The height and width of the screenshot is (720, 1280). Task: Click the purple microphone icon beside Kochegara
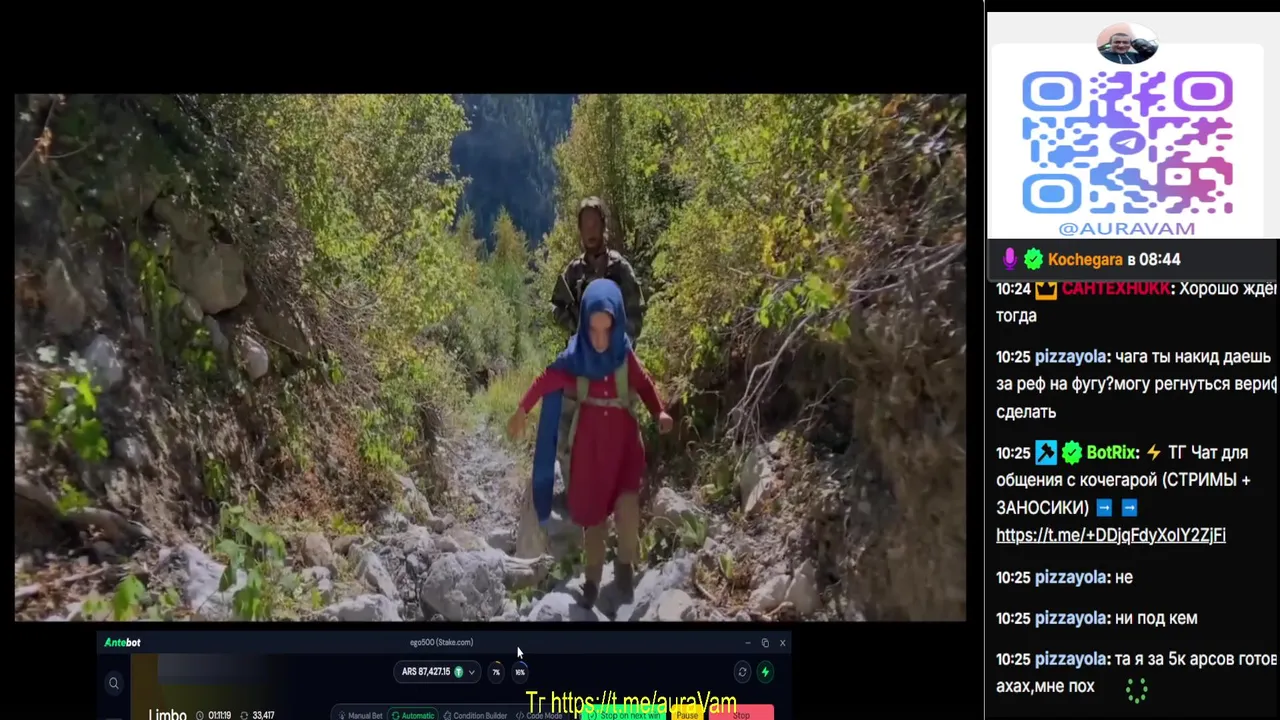(1009, 259)
